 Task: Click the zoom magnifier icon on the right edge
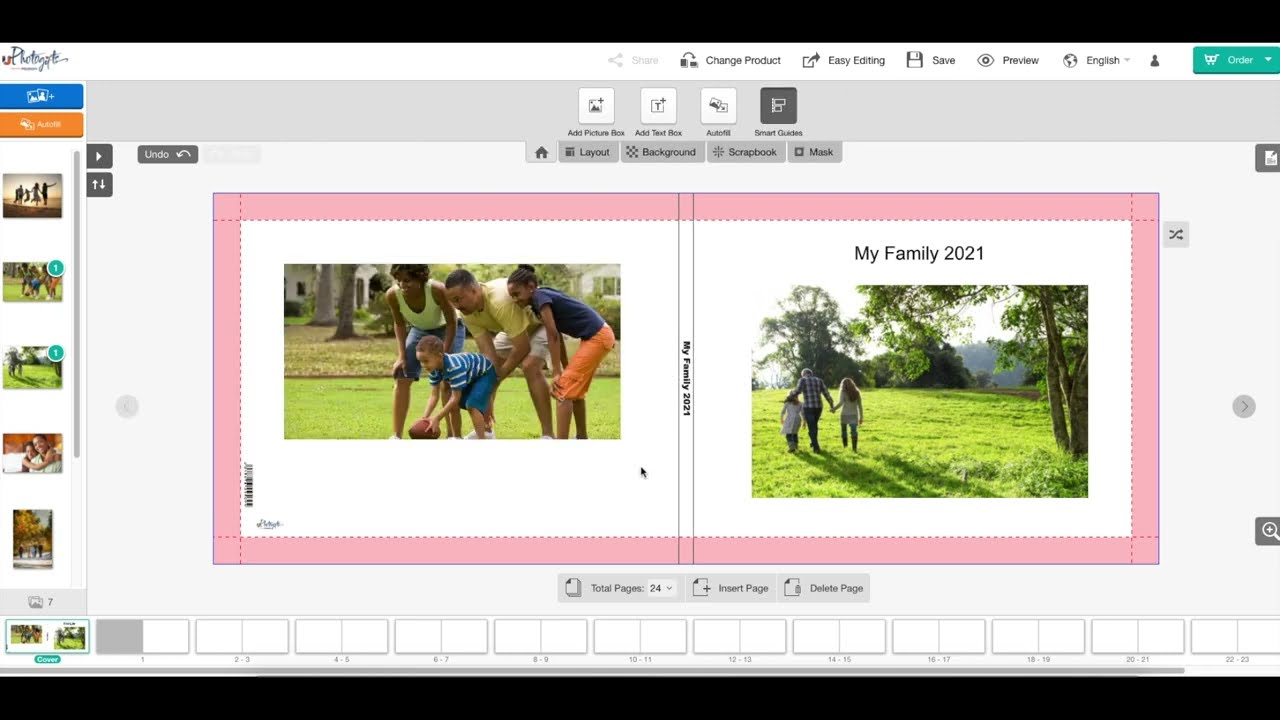point(1268,531)
